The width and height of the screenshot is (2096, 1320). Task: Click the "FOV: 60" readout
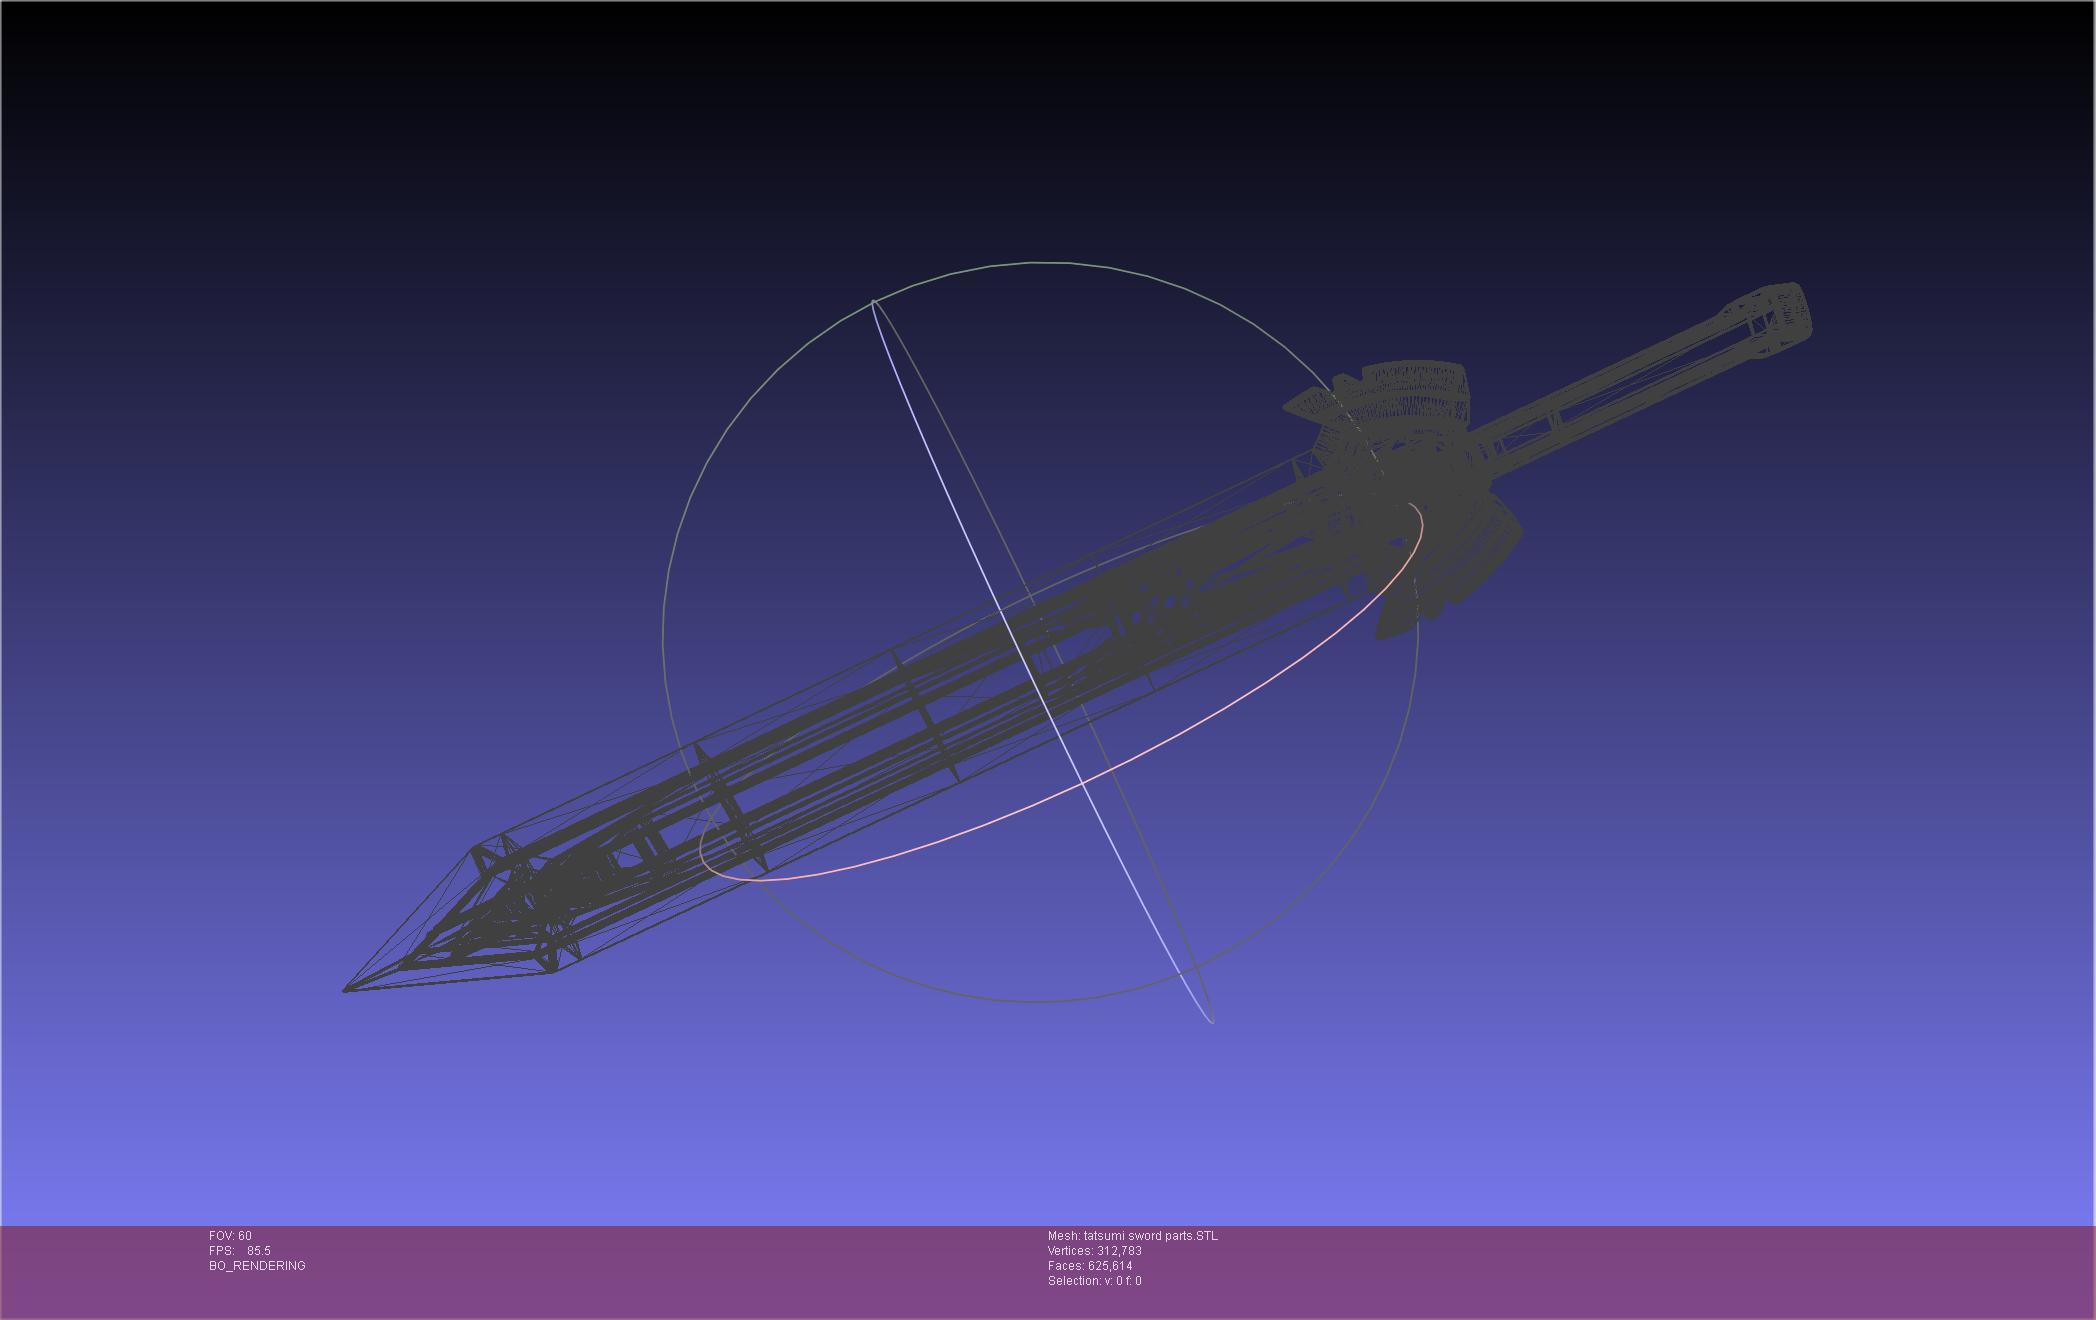(230, 1236)
